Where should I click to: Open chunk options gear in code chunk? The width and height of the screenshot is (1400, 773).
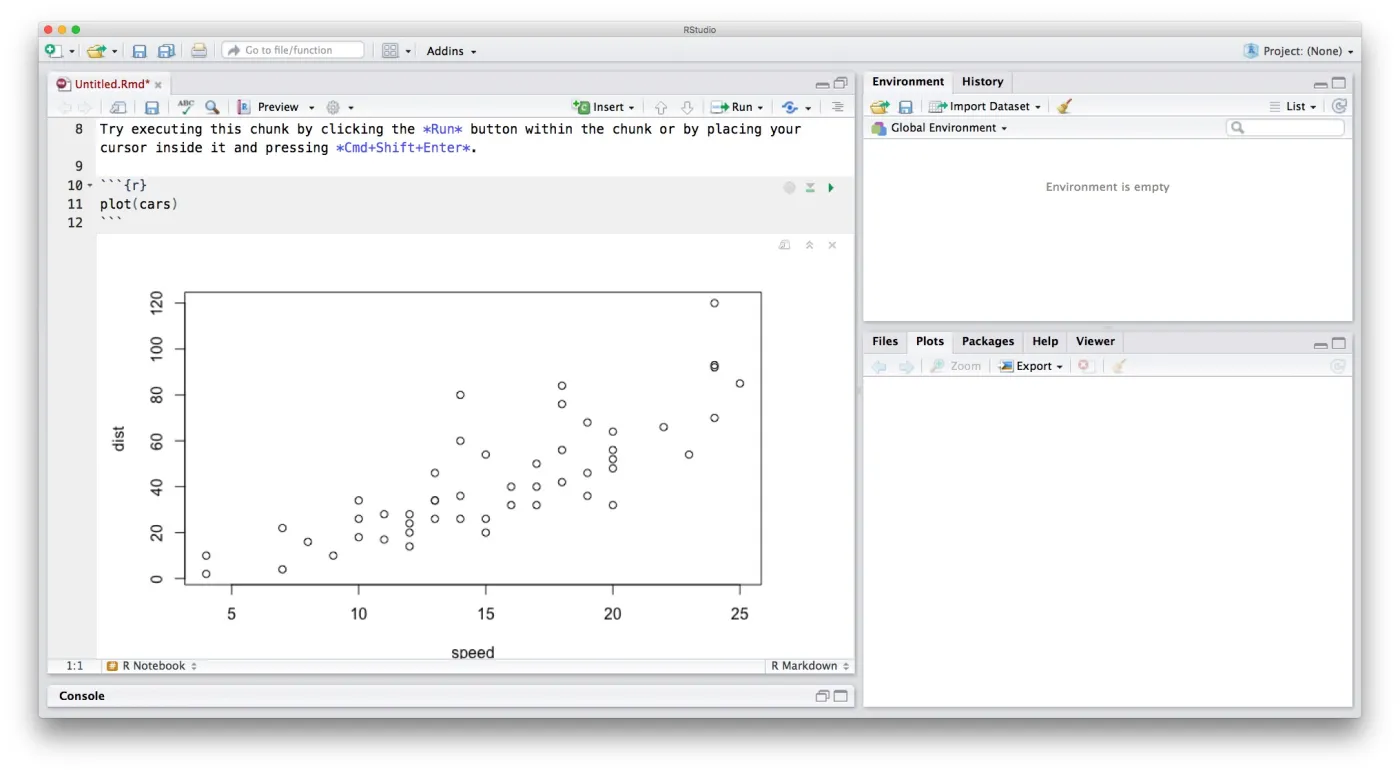click(x=789, y=188)
